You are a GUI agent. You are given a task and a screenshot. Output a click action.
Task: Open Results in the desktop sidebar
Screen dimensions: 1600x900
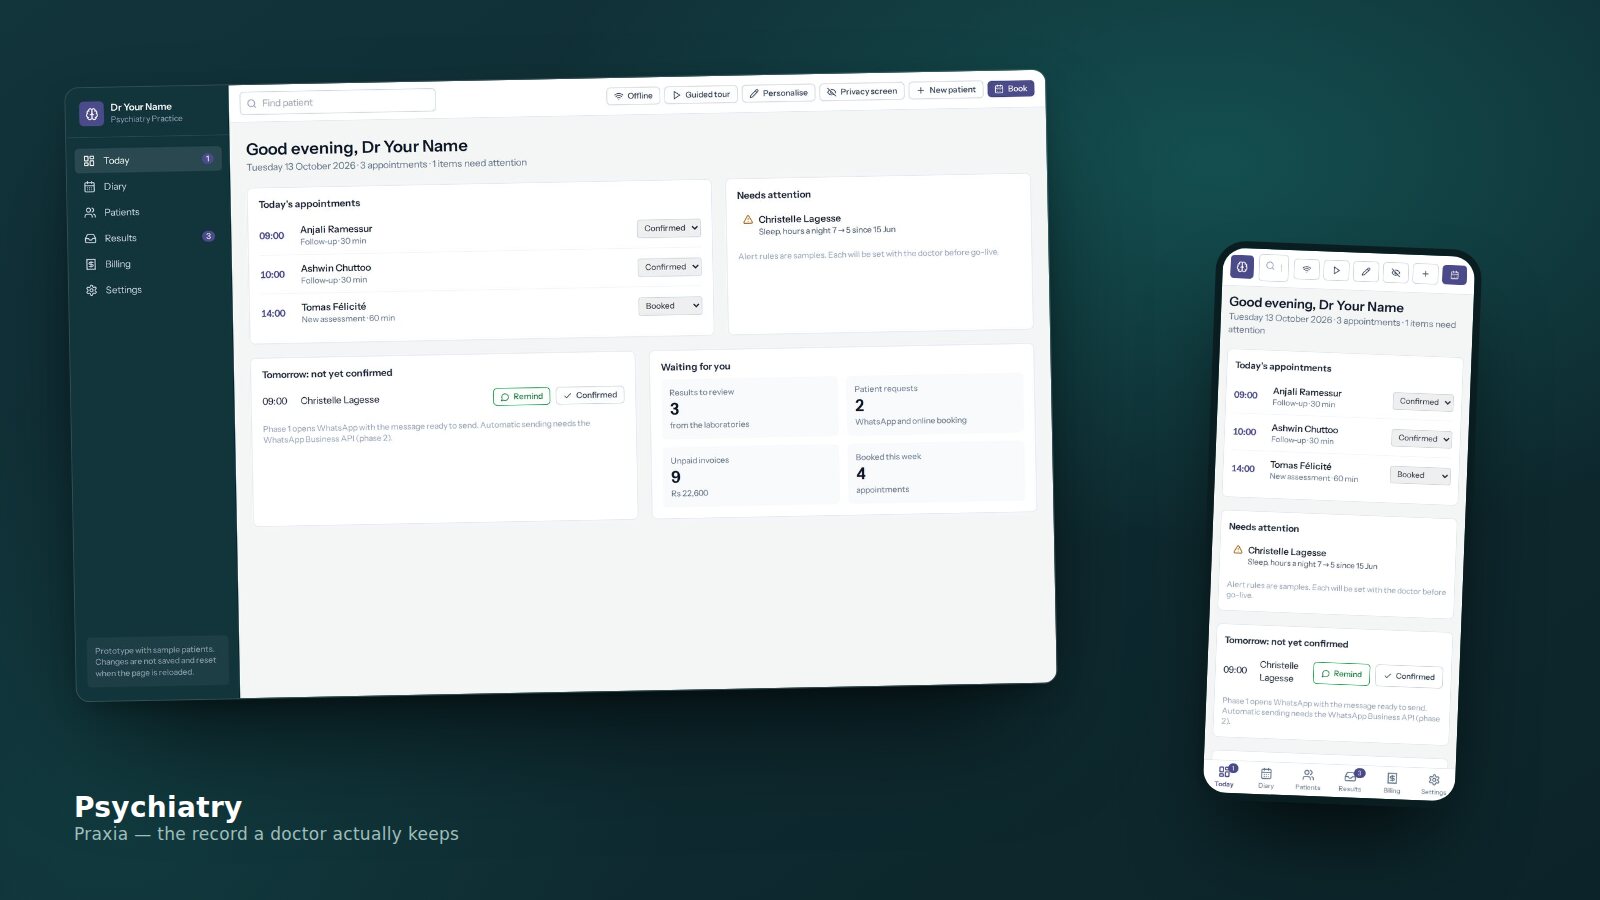tap(148, 238)
